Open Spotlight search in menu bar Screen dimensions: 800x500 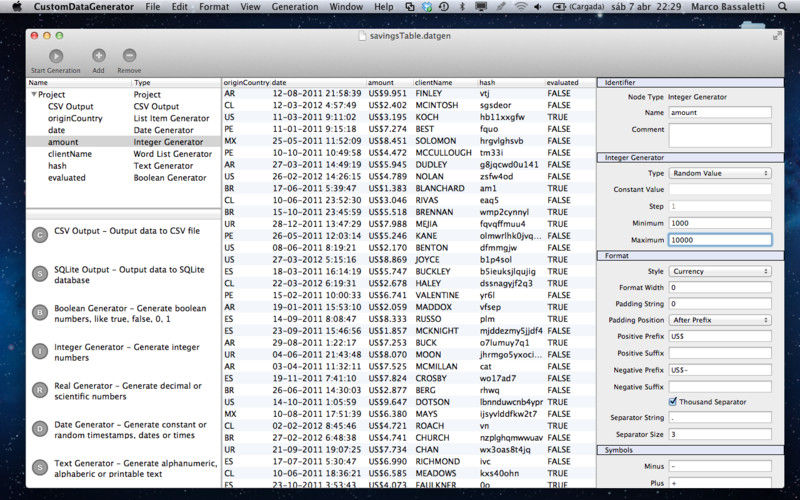782,7
